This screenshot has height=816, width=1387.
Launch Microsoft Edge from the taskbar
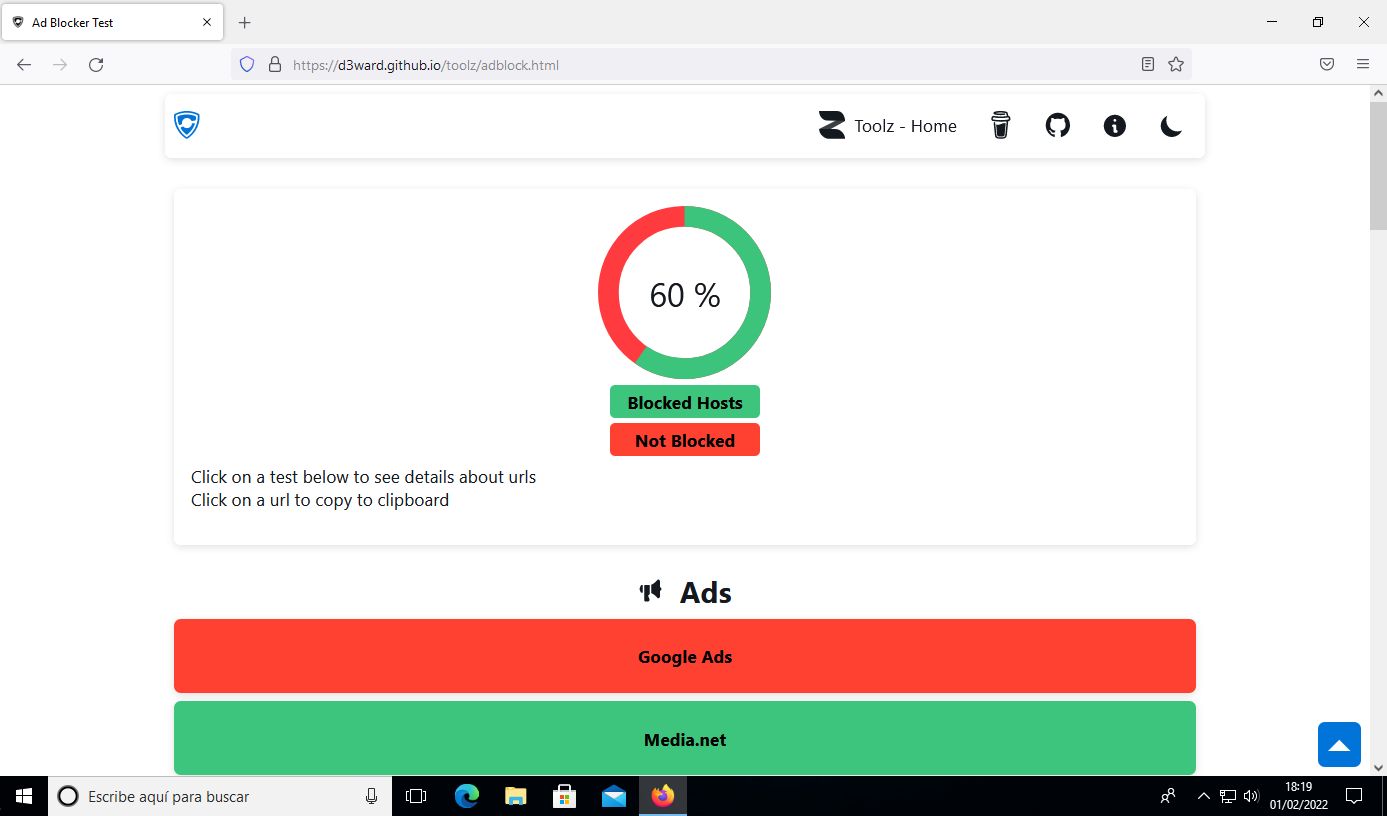click(x=467, y=796)
